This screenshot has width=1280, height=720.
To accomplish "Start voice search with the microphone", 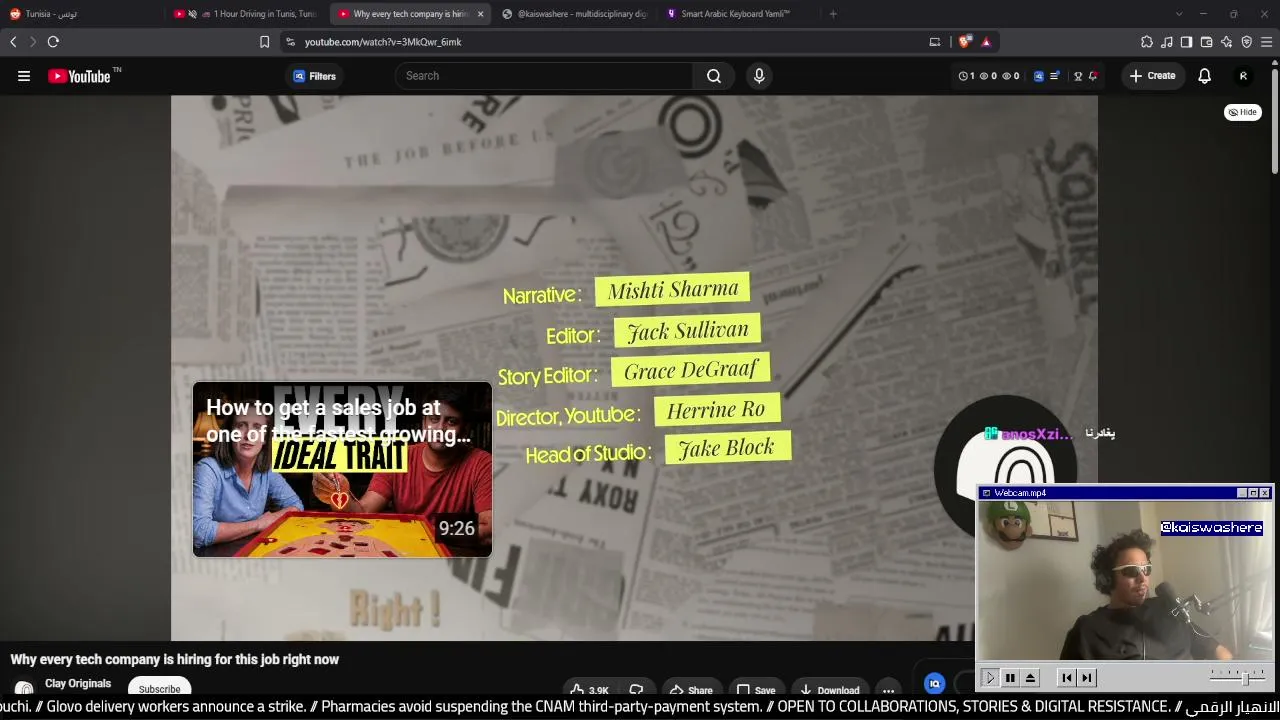I will [x=759, y=76].
